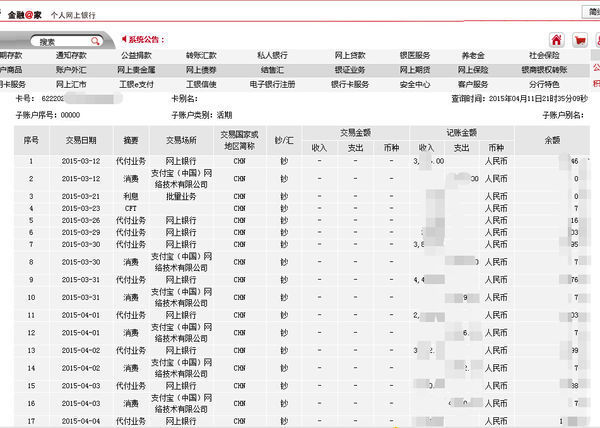
Task: Select 网上债券 in the navigation
Action: click(x=201, y=70)
